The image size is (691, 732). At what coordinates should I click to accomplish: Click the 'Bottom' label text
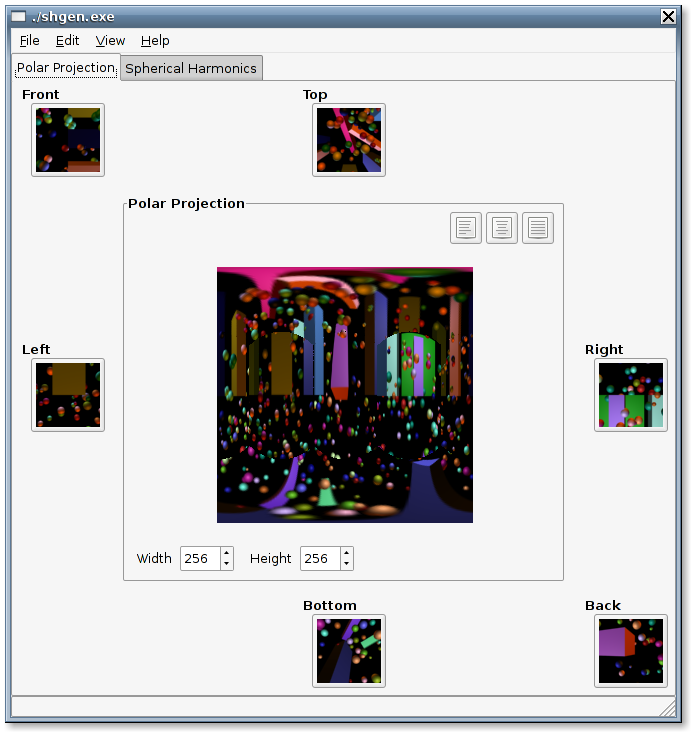(x=330, y=605)
